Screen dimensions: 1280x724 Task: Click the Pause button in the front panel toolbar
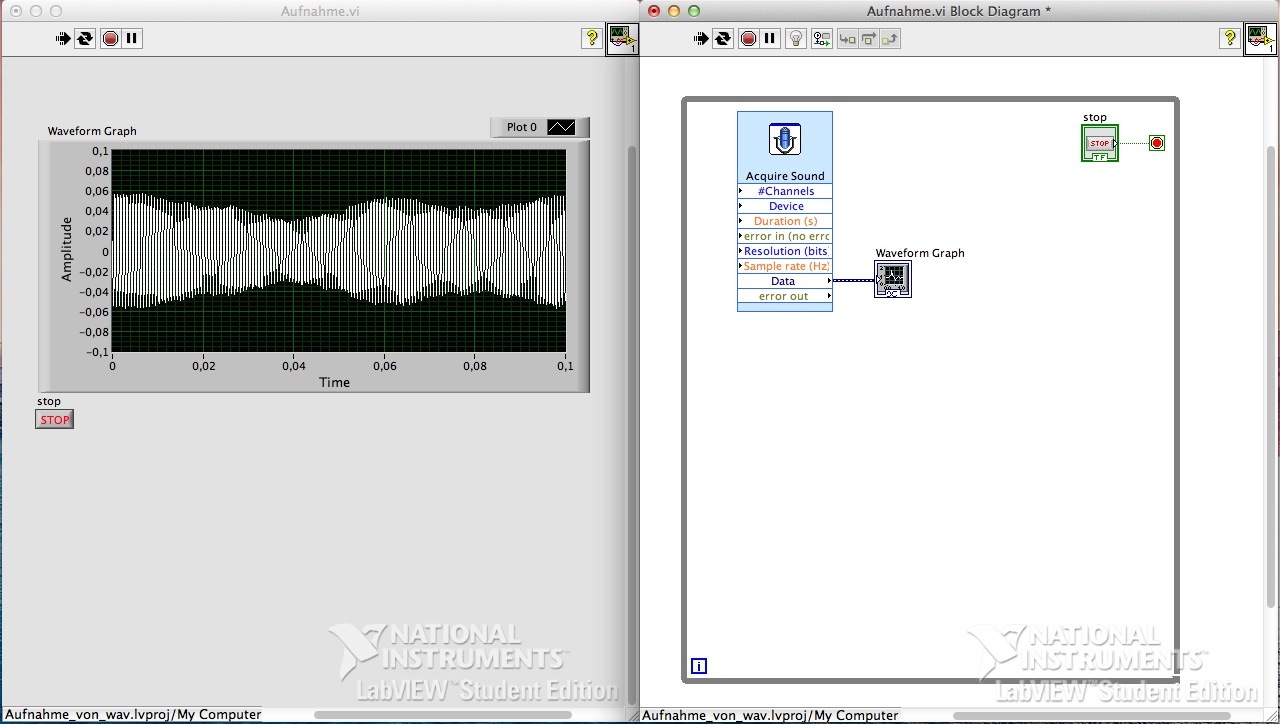132,39
